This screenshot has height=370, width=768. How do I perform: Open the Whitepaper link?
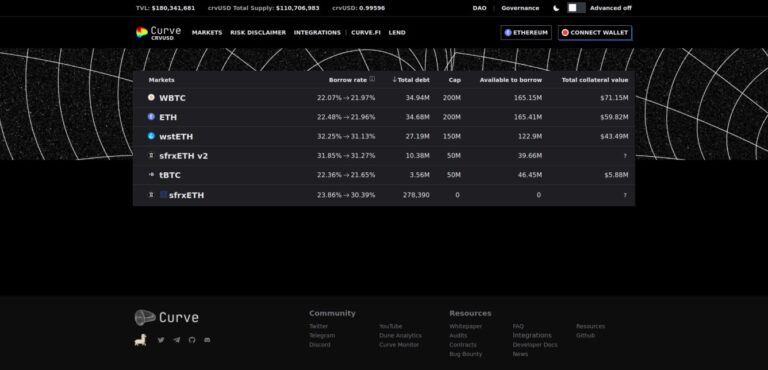click(x=465, y=326)
